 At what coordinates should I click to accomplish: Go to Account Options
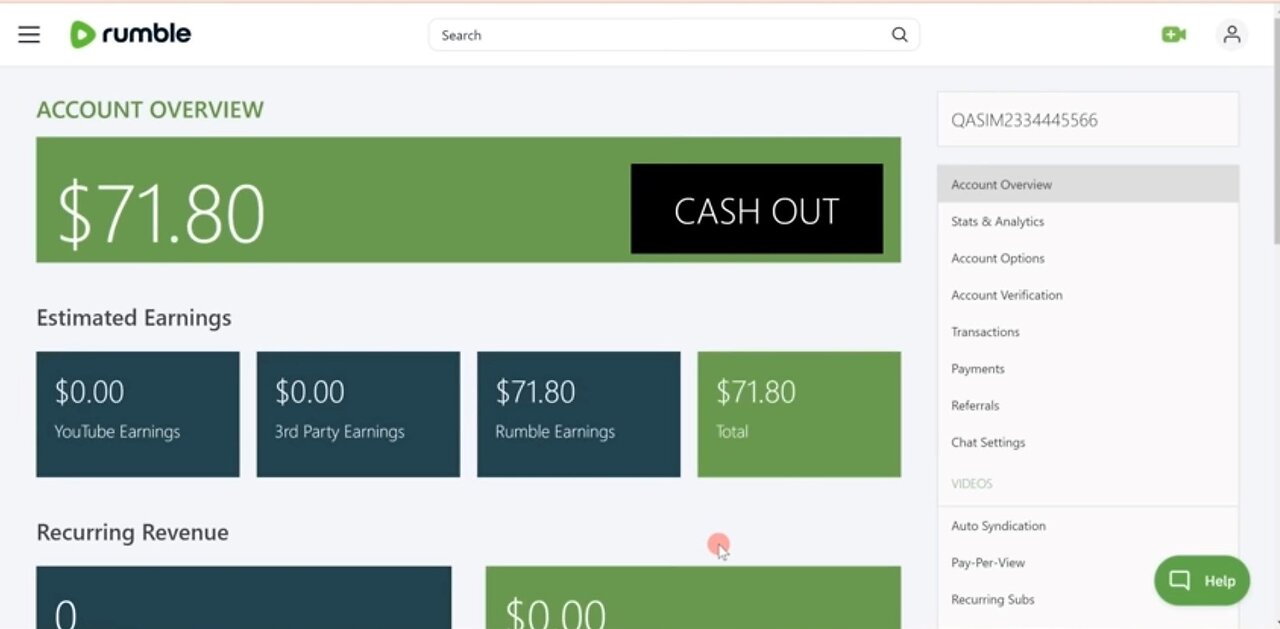pyautogui.click(x=1088, y=259)
